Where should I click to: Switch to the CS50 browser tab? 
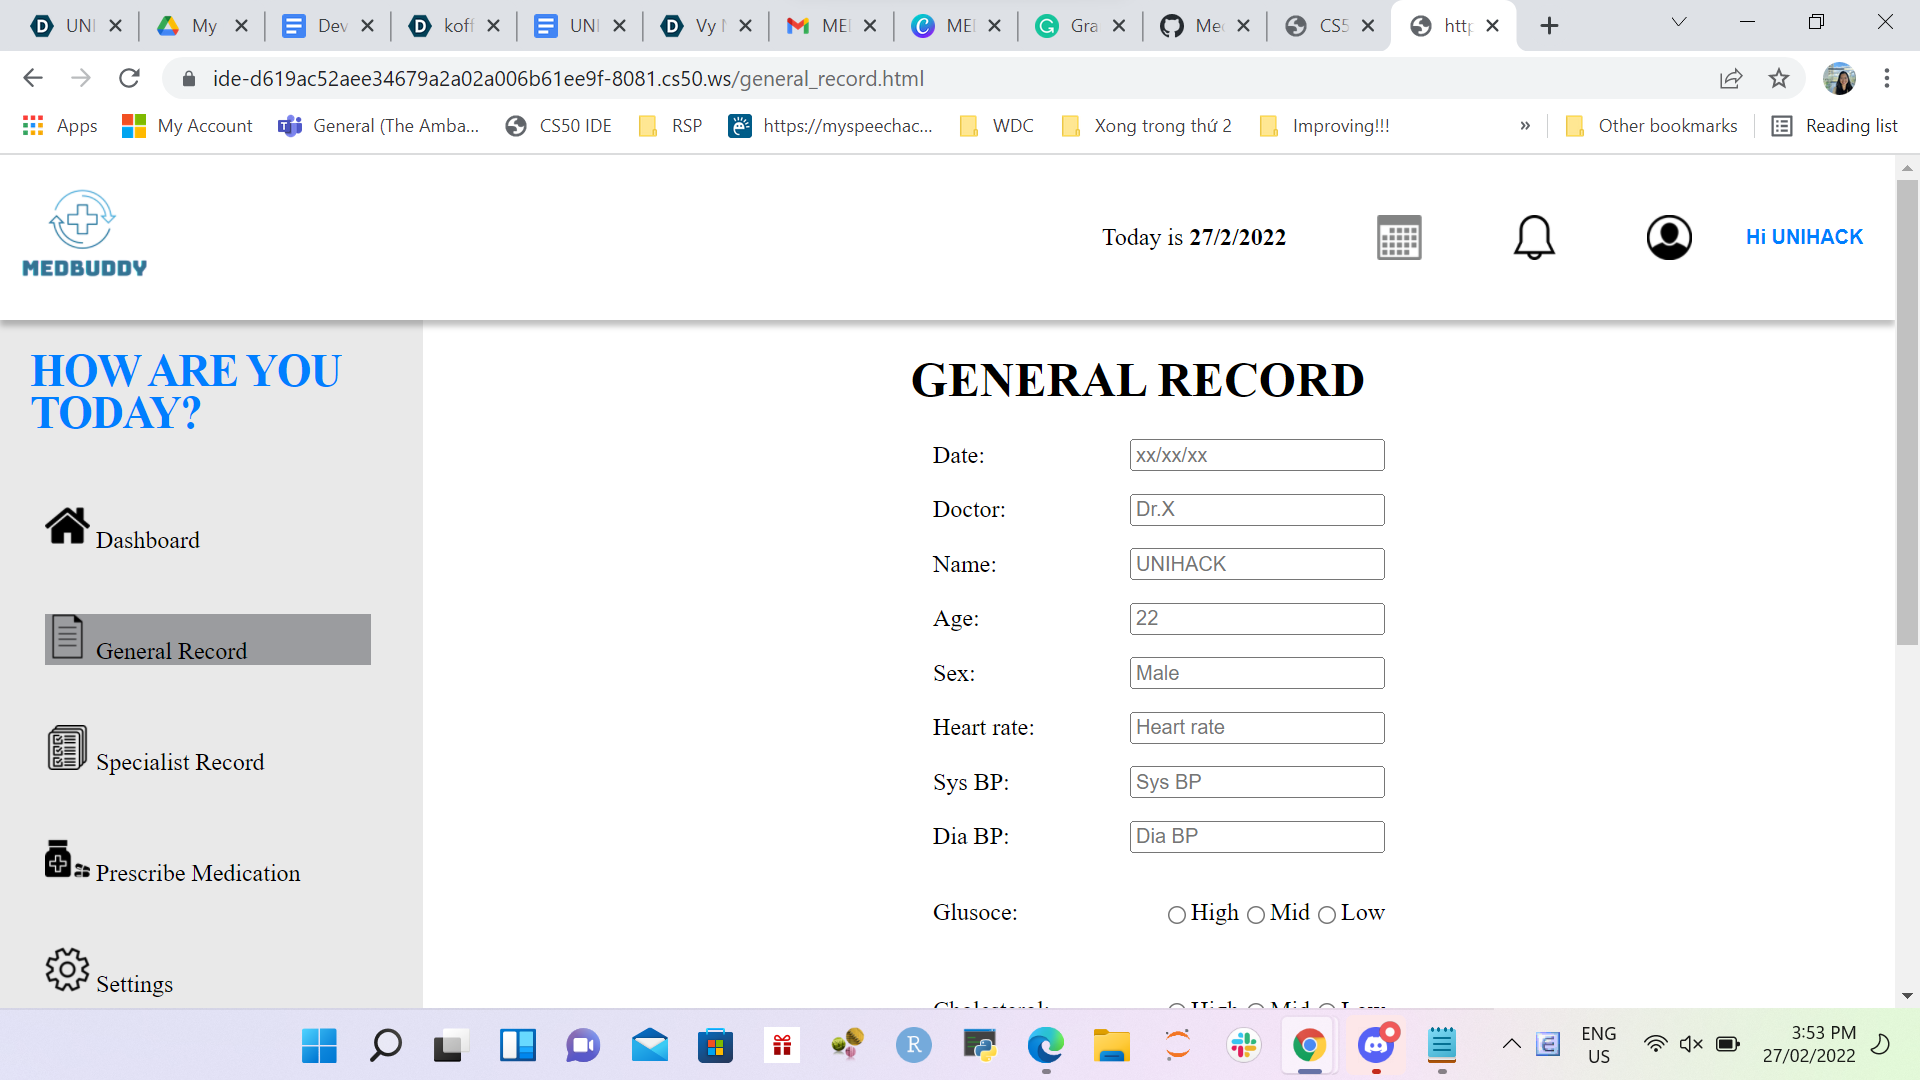pyautogui.click(x=1320, y=26)
